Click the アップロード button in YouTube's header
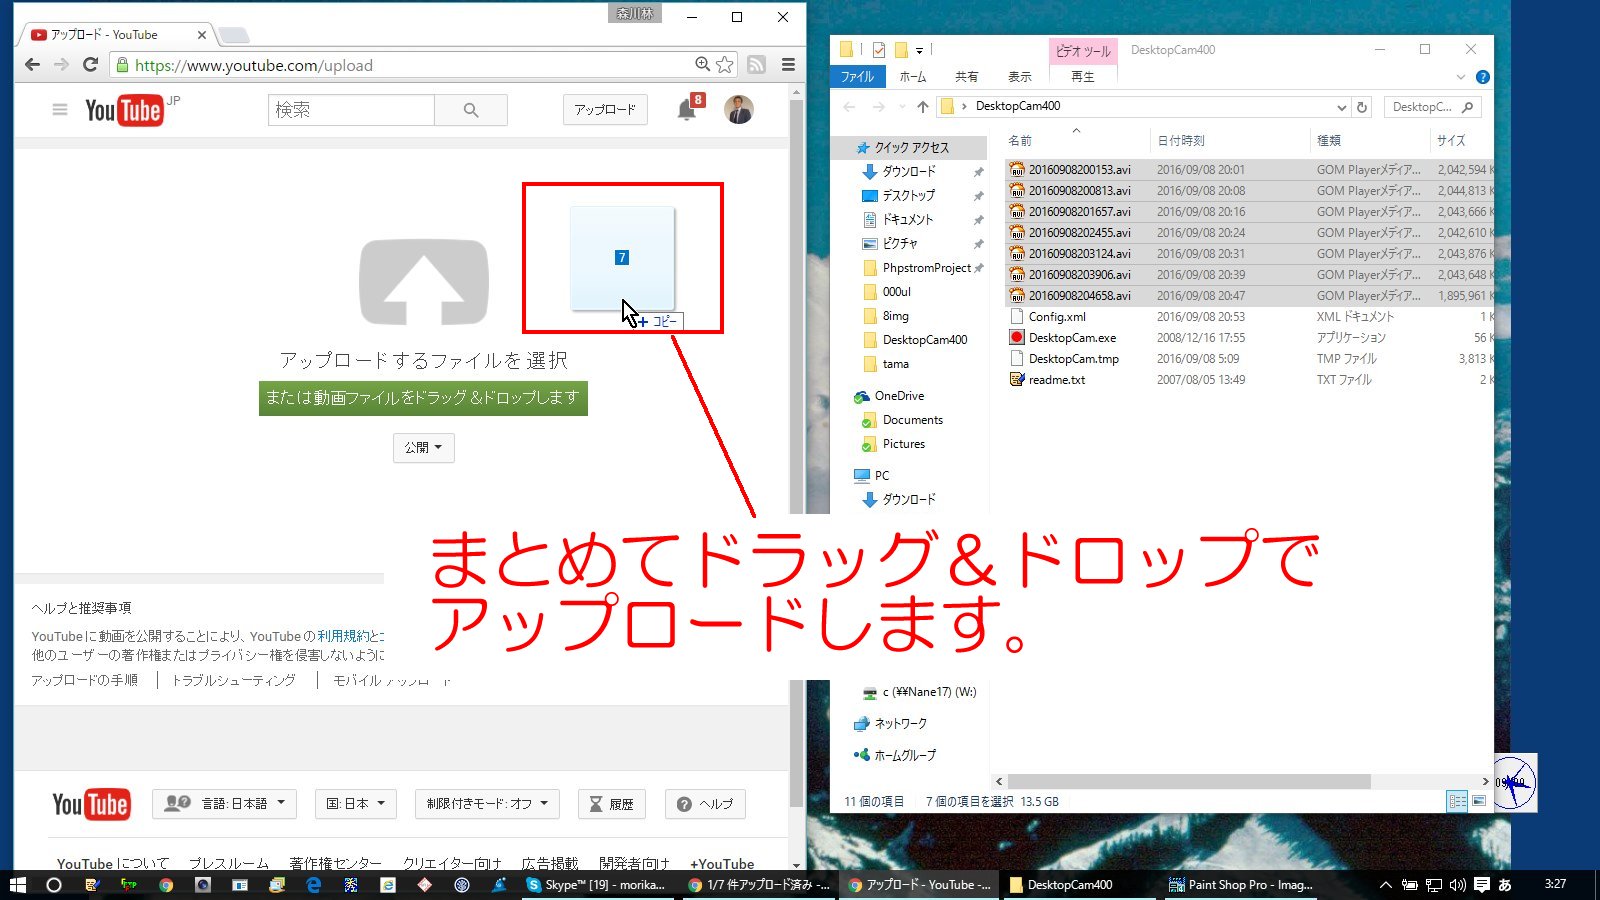Image resolution: width=1600 pixels, height=900 pixels. (605, 109)
